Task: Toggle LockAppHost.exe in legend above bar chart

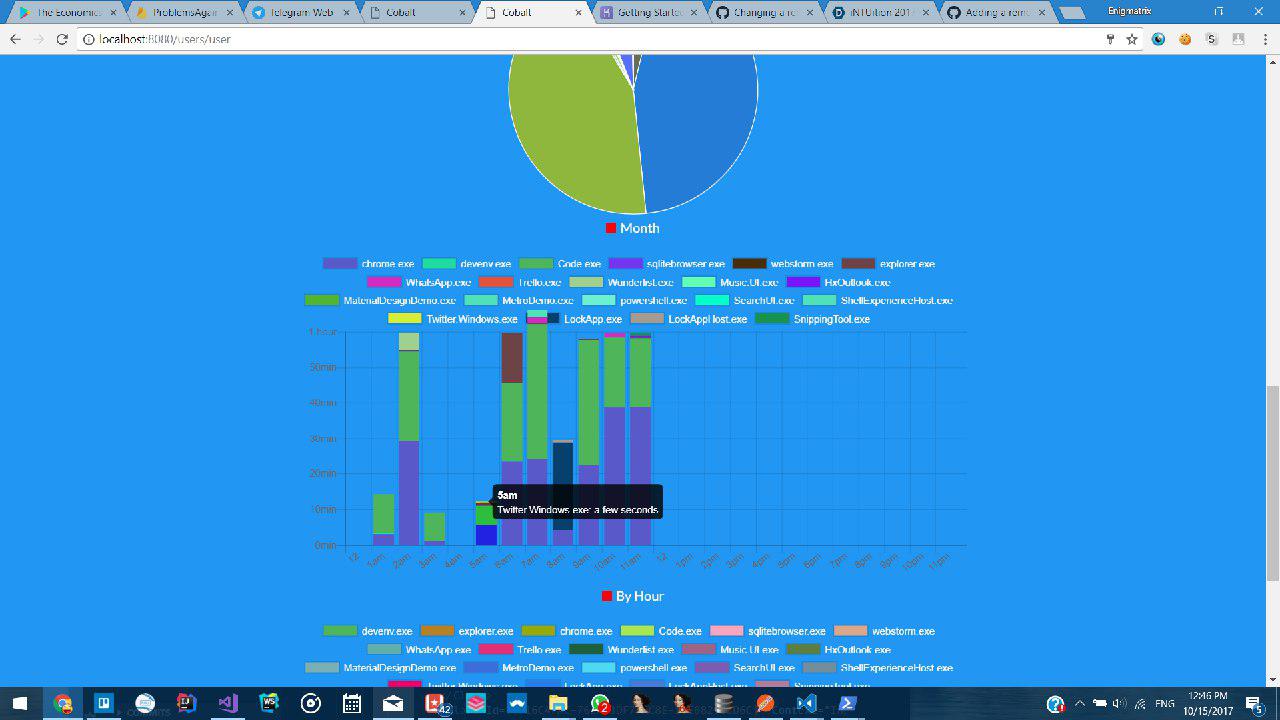Action: (688, 319)
